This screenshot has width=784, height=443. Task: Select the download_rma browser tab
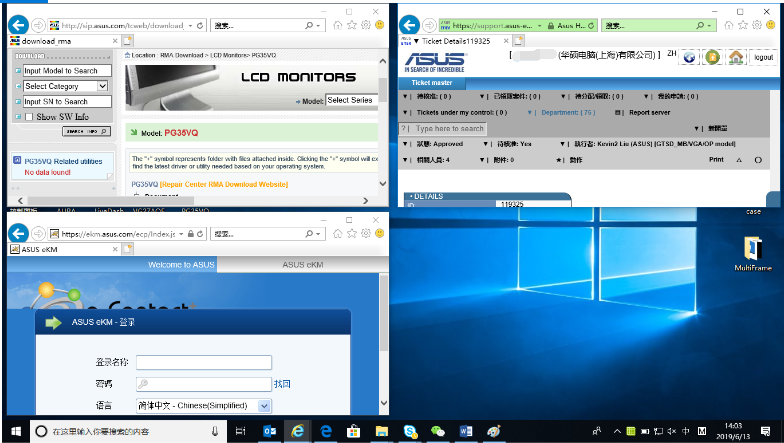[x=64, y=40]
